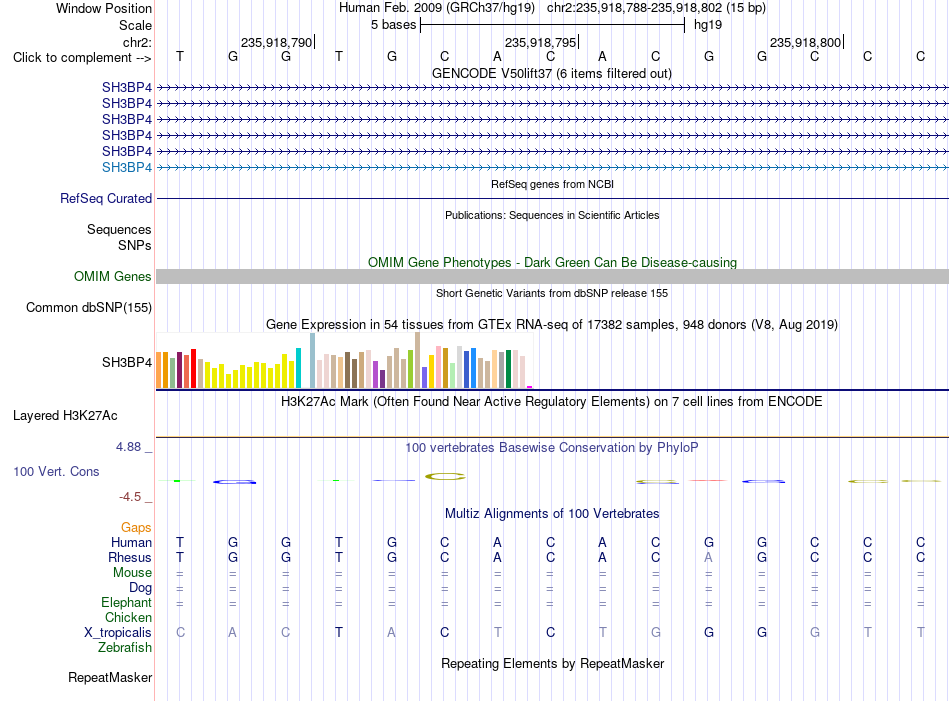Open '100 vertebrates Basewise Conservation by PhyloP' title
The height and width of the screenshot is (701, 950).
tap(552, 448)
